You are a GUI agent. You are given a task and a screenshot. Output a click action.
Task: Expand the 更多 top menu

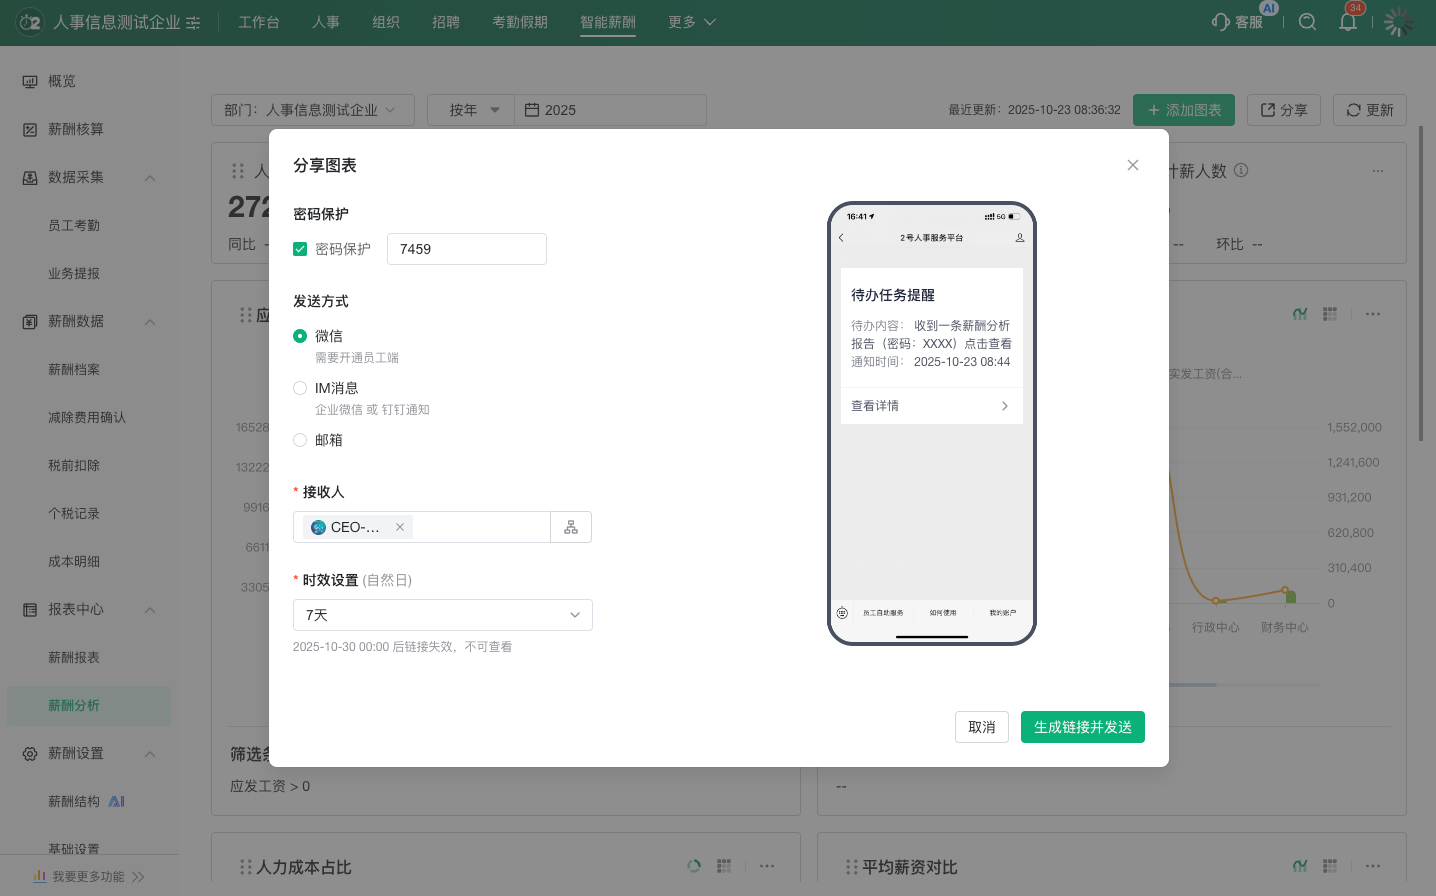(x=691, y=22)
